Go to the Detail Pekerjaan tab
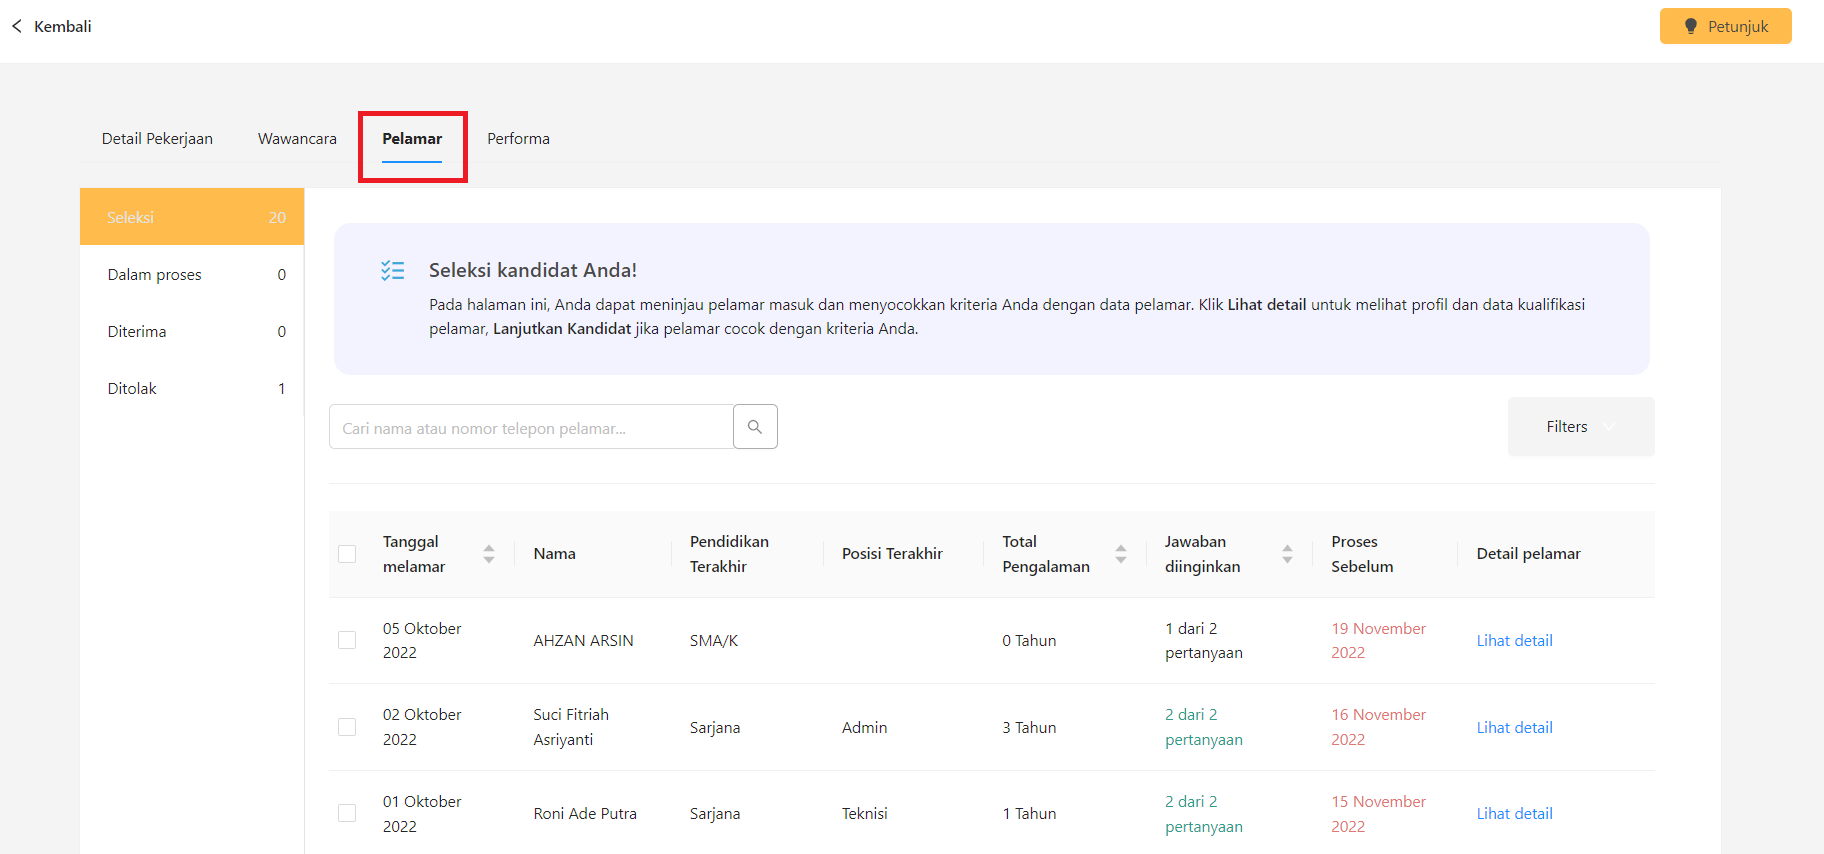Viewport: 1824px width, 854px height. tap(157, 139)
